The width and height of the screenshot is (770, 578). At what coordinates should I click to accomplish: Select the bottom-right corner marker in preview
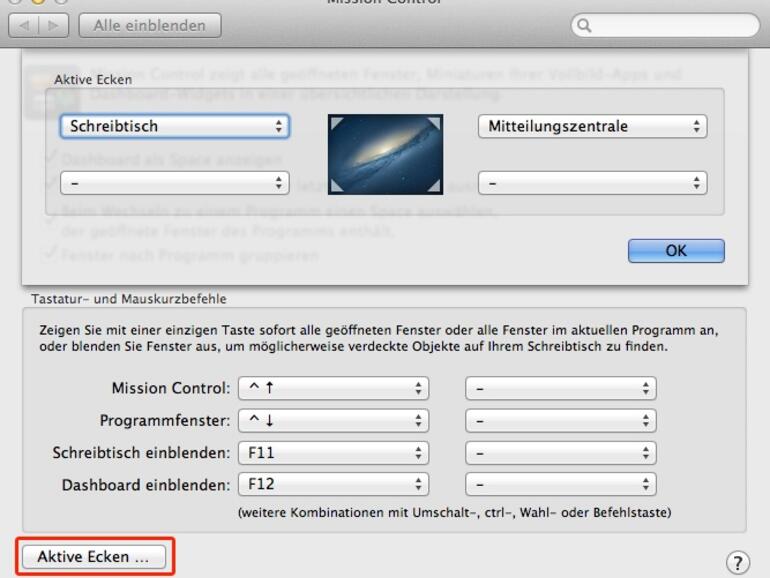434,186
